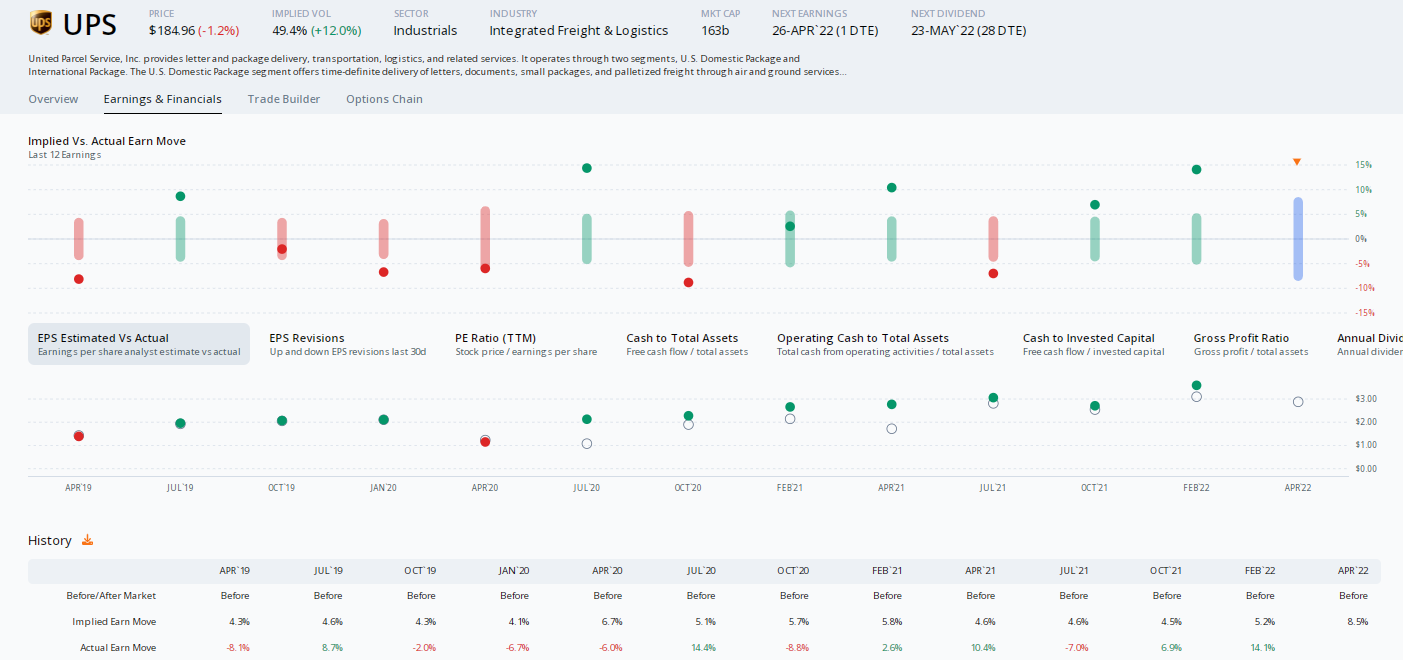Open the Trade Builder tab
1403x660 pixels.
(284, 99)
